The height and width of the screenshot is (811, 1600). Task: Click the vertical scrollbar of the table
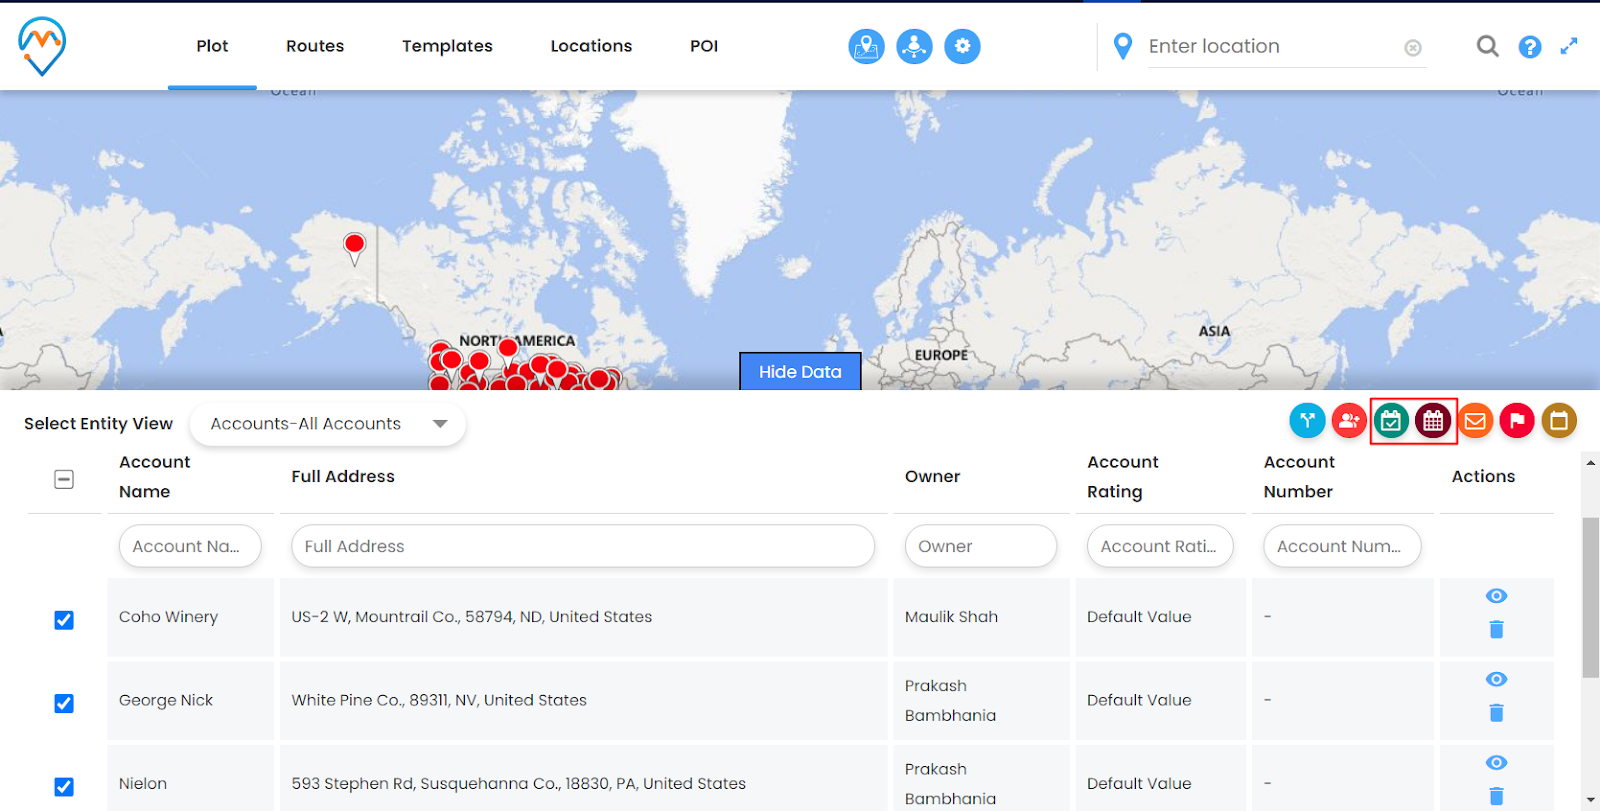(1590, 598)
